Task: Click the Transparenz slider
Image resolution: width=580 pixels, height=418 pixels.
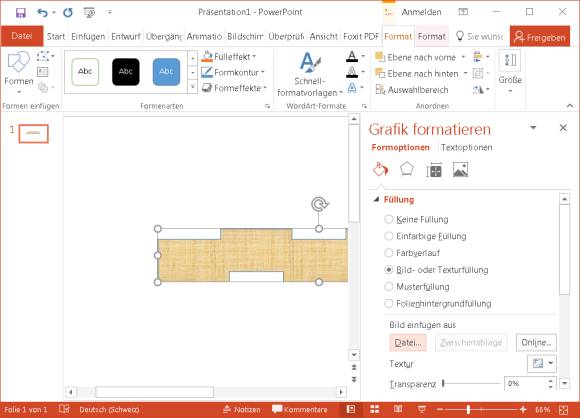Action: point(471,384)
